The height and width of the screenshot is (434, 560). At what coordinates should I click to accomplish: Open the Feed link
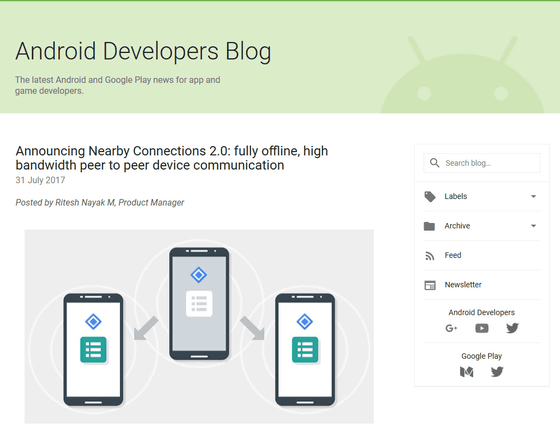(482, 255)
